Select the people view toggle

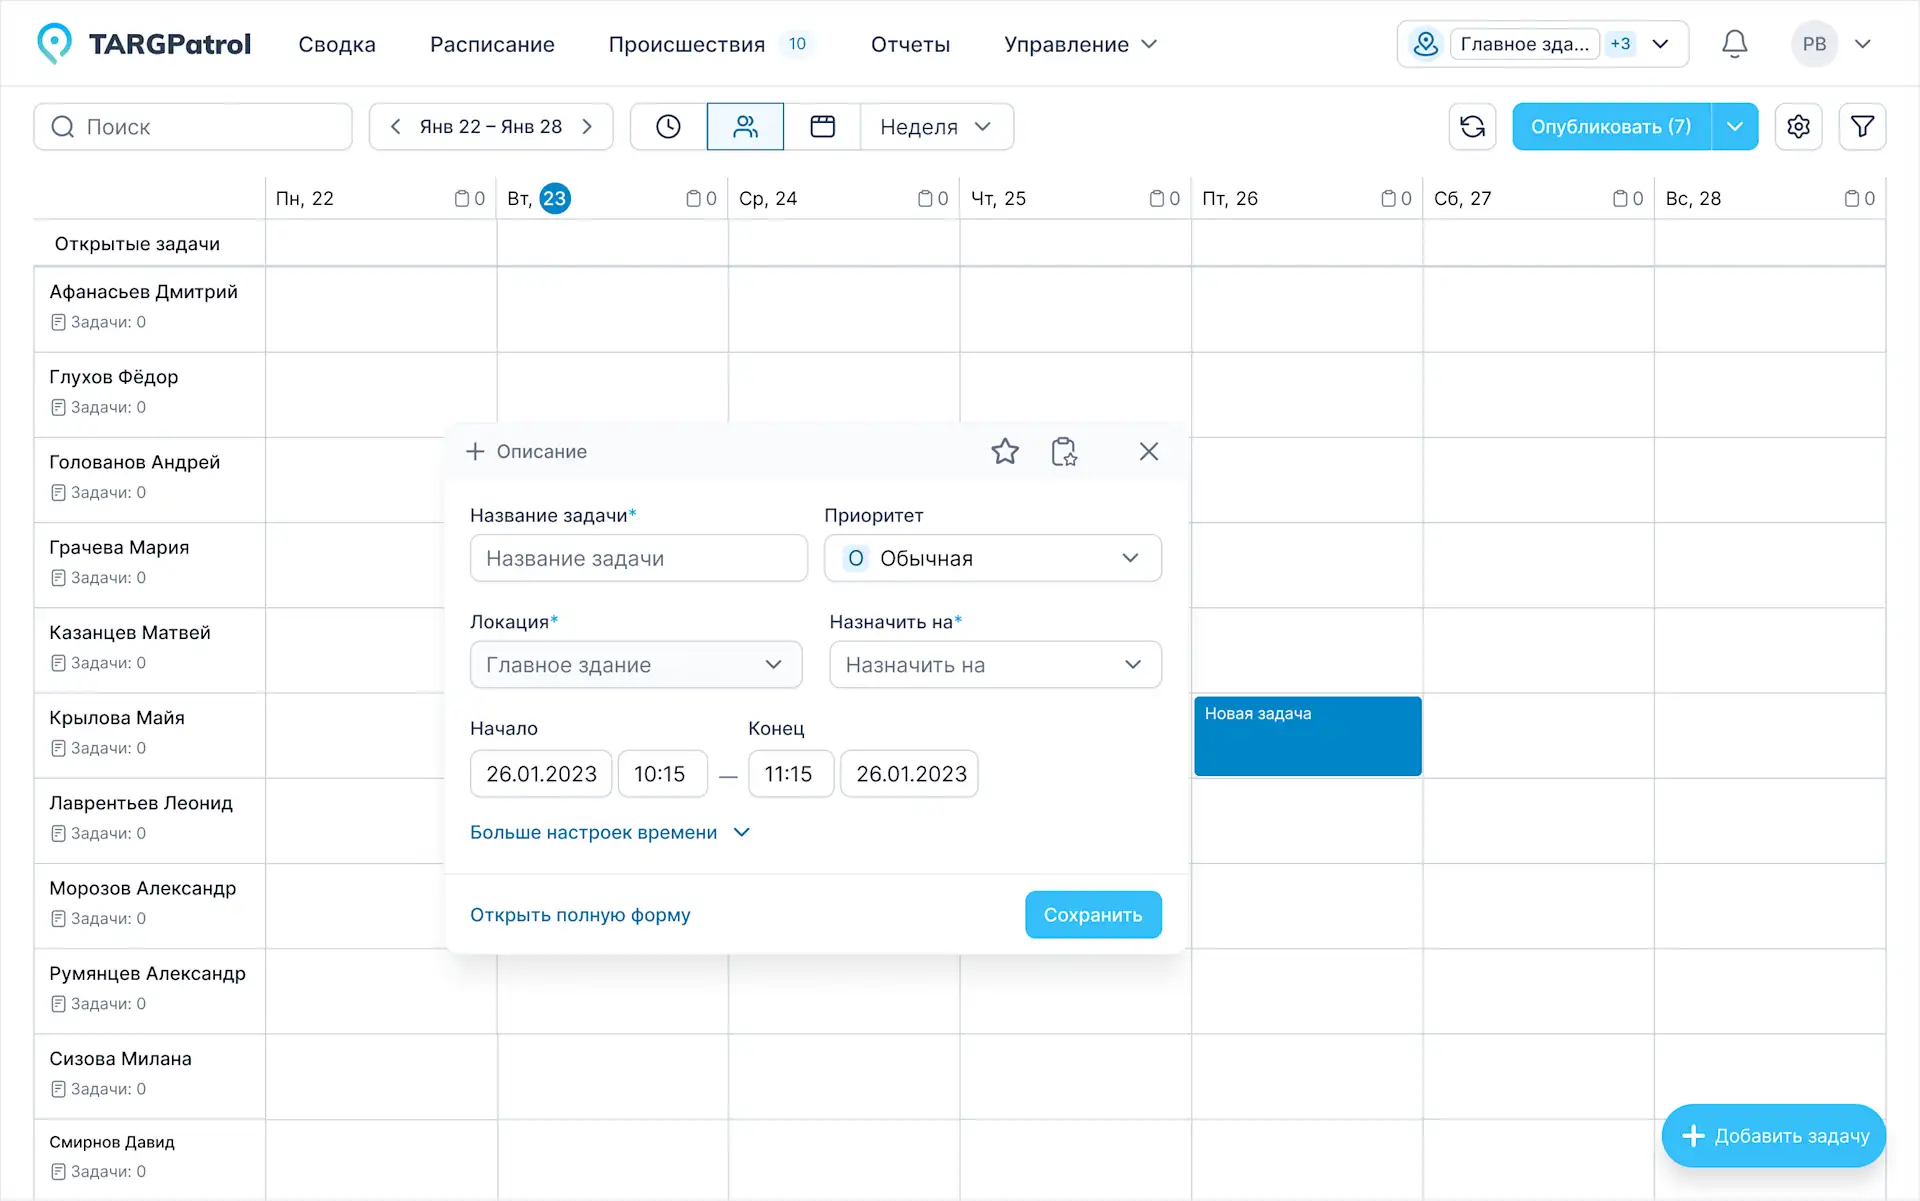click(745, 127)
